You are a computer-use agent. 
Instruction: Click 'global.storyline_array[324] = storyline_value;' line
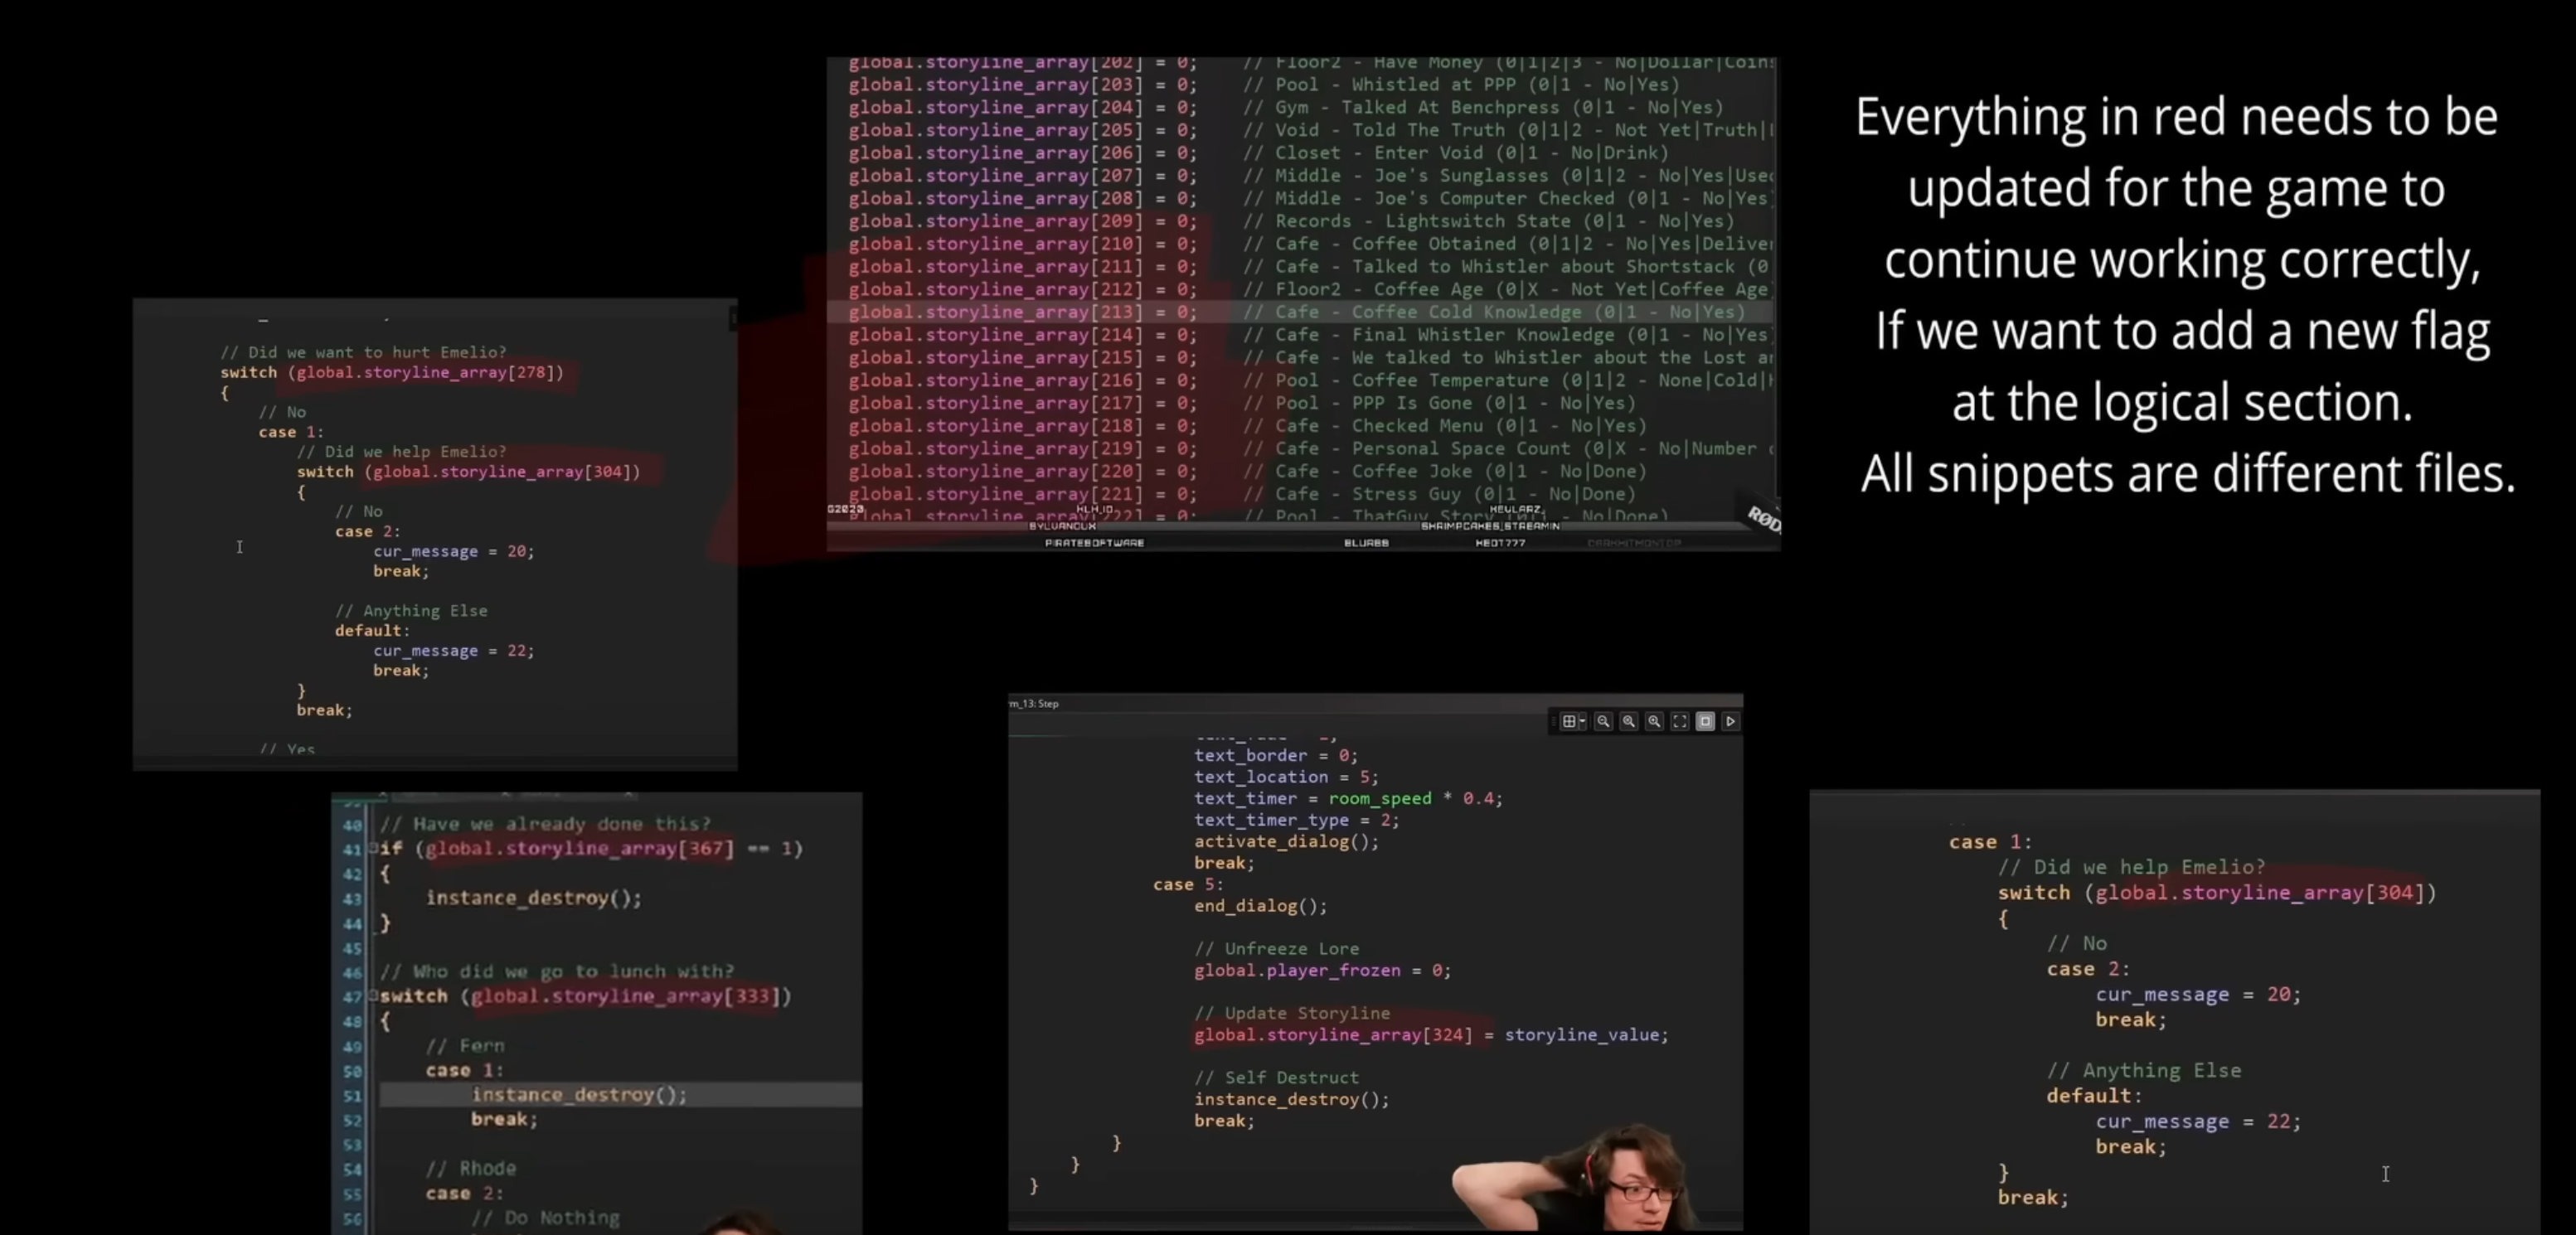pyautogui.click(x=1431, y=1035)
